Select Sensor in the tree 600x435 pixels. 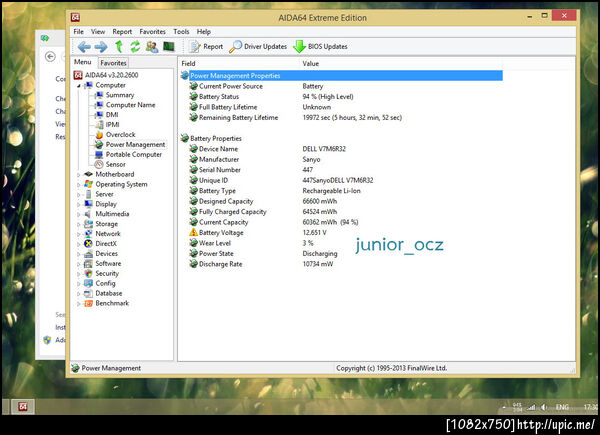pos(116,165)
